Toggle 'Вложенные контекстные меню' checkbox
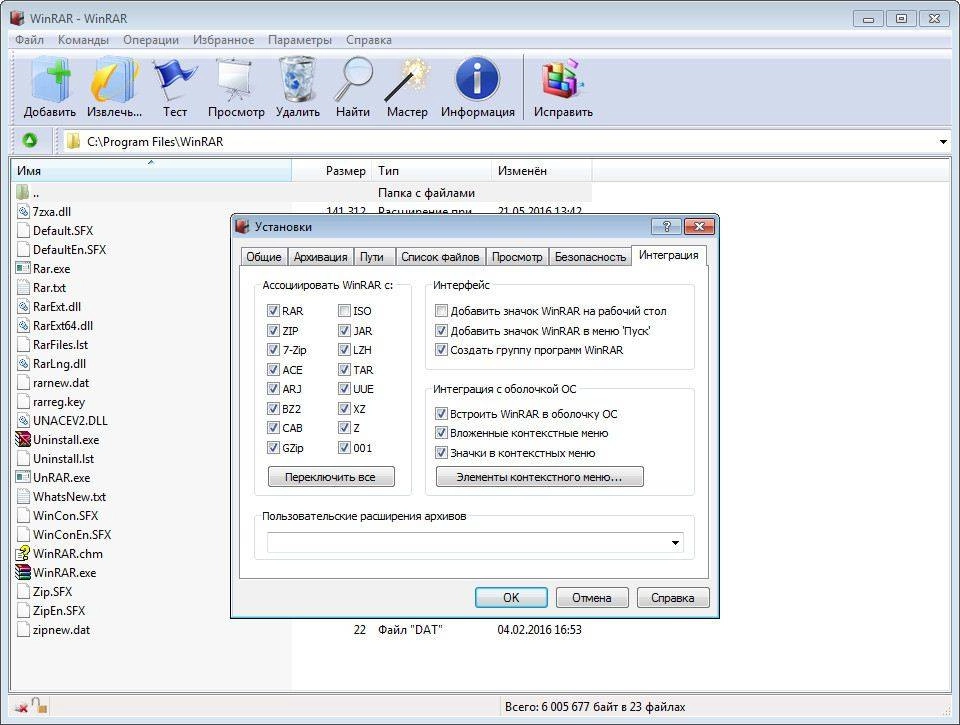 [x=441, y=434]
